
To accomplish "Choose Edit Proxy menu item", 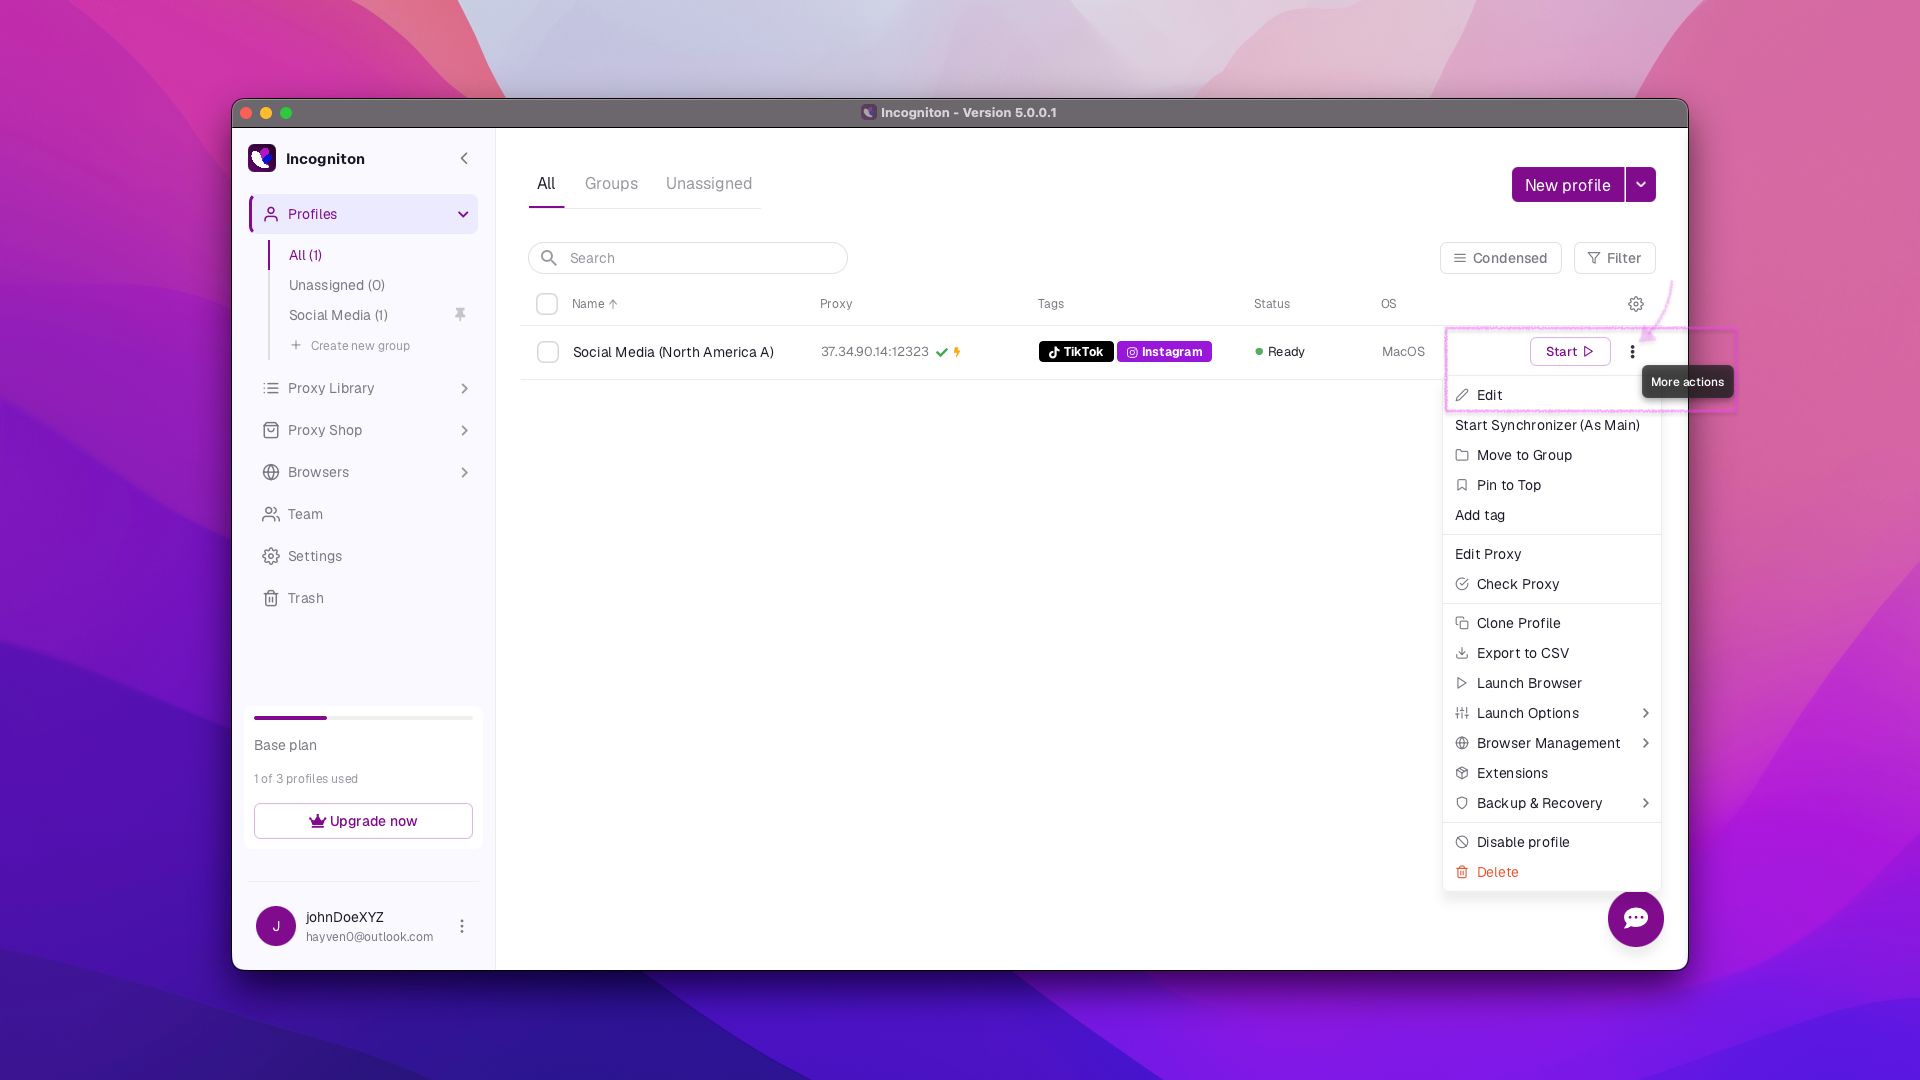I will (1552, 554).
